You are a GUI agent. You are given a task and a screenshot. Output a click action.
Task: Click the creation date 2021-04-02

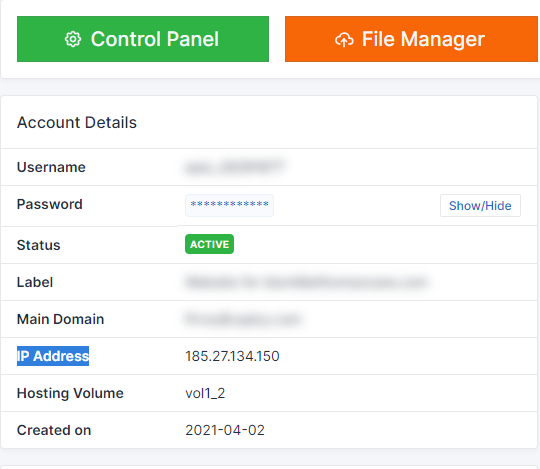click(x=225, y=430)
